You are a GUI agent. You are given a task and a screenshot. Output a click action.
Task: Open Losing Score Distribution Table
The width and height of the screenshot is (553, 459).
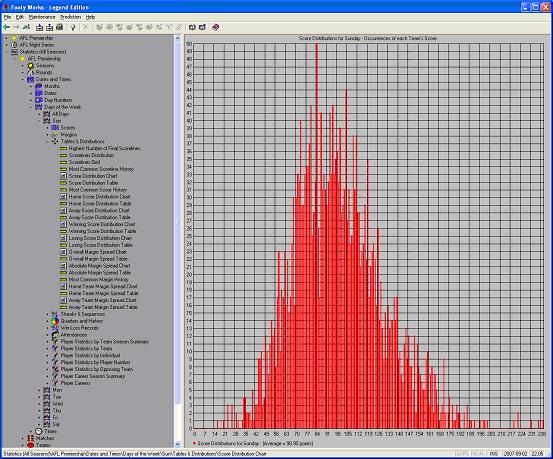click(x=101, y=245)
